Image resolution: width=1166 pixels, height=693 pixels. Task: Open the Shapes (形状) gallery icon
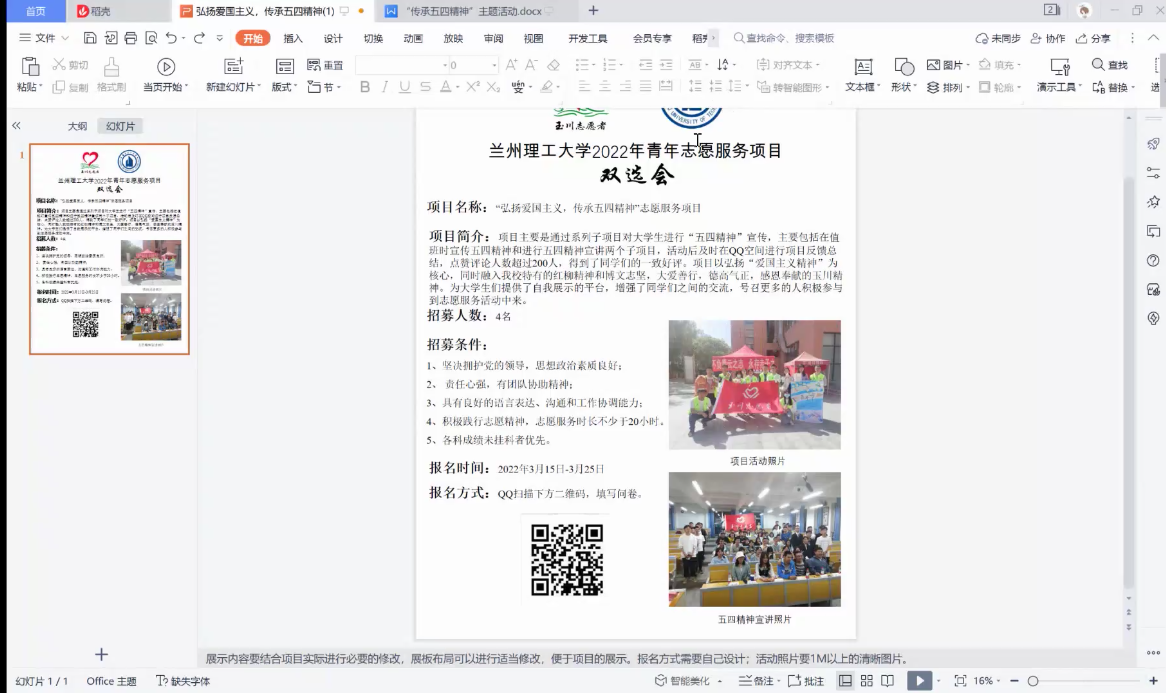[904, 67]
